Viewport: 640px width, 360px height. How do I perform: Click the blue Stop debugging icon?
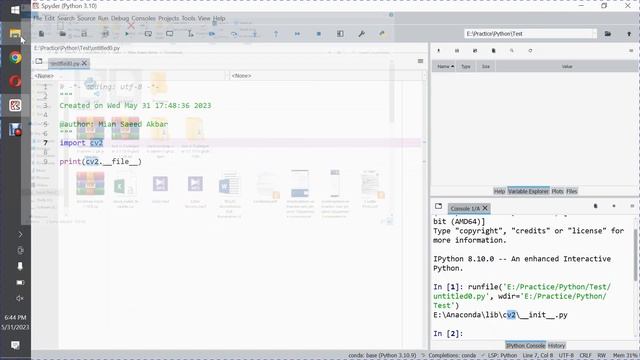tap(319, 34)
